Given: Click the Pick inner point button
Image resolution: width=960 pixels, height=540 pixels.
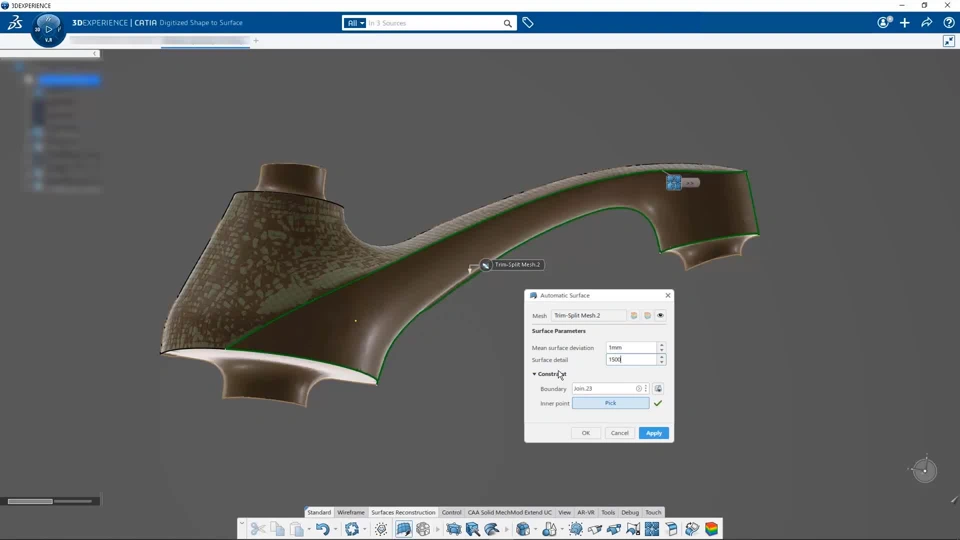Looking at the screenshot, I should pyautogui.click(x=610, y=403).
